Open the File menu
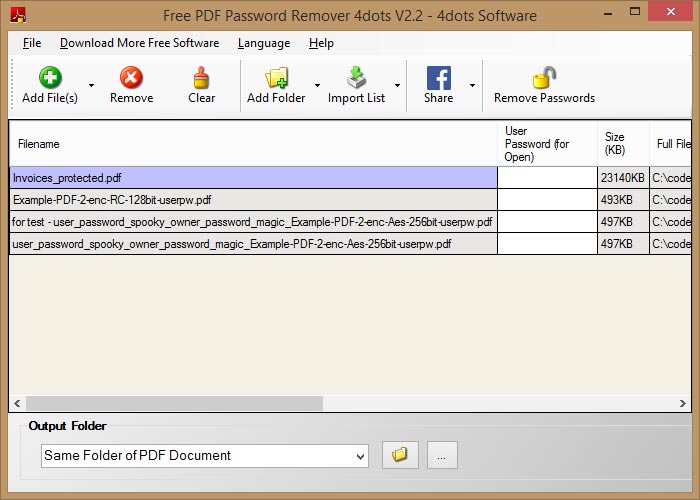This screenshot has width=700, height=500. tap(32, 43)
